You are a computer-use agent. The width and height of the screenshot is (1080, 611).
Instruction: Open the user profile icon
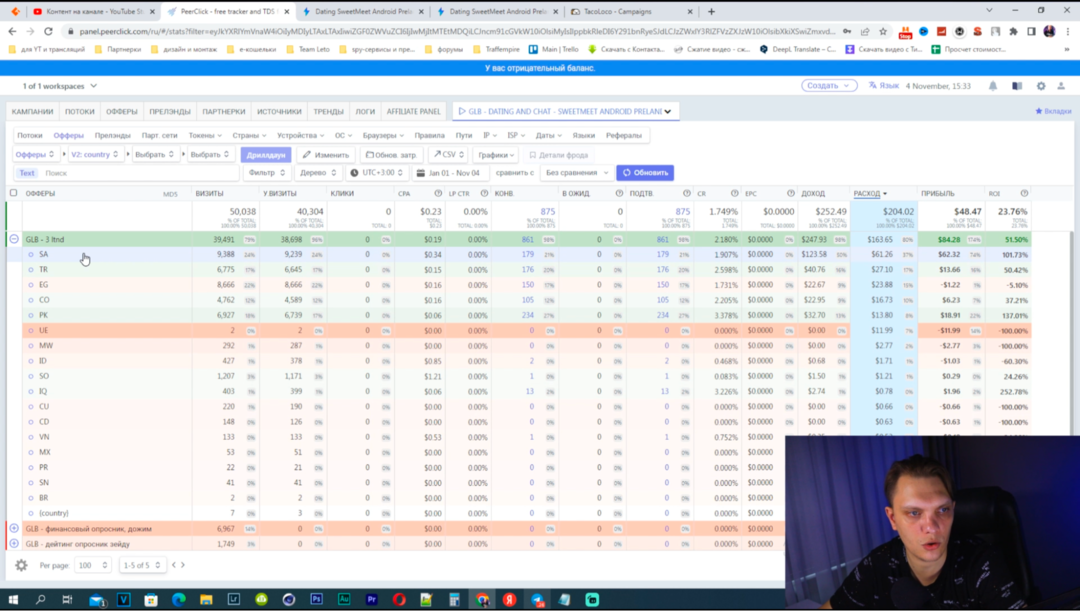[x=1063, y=86]
